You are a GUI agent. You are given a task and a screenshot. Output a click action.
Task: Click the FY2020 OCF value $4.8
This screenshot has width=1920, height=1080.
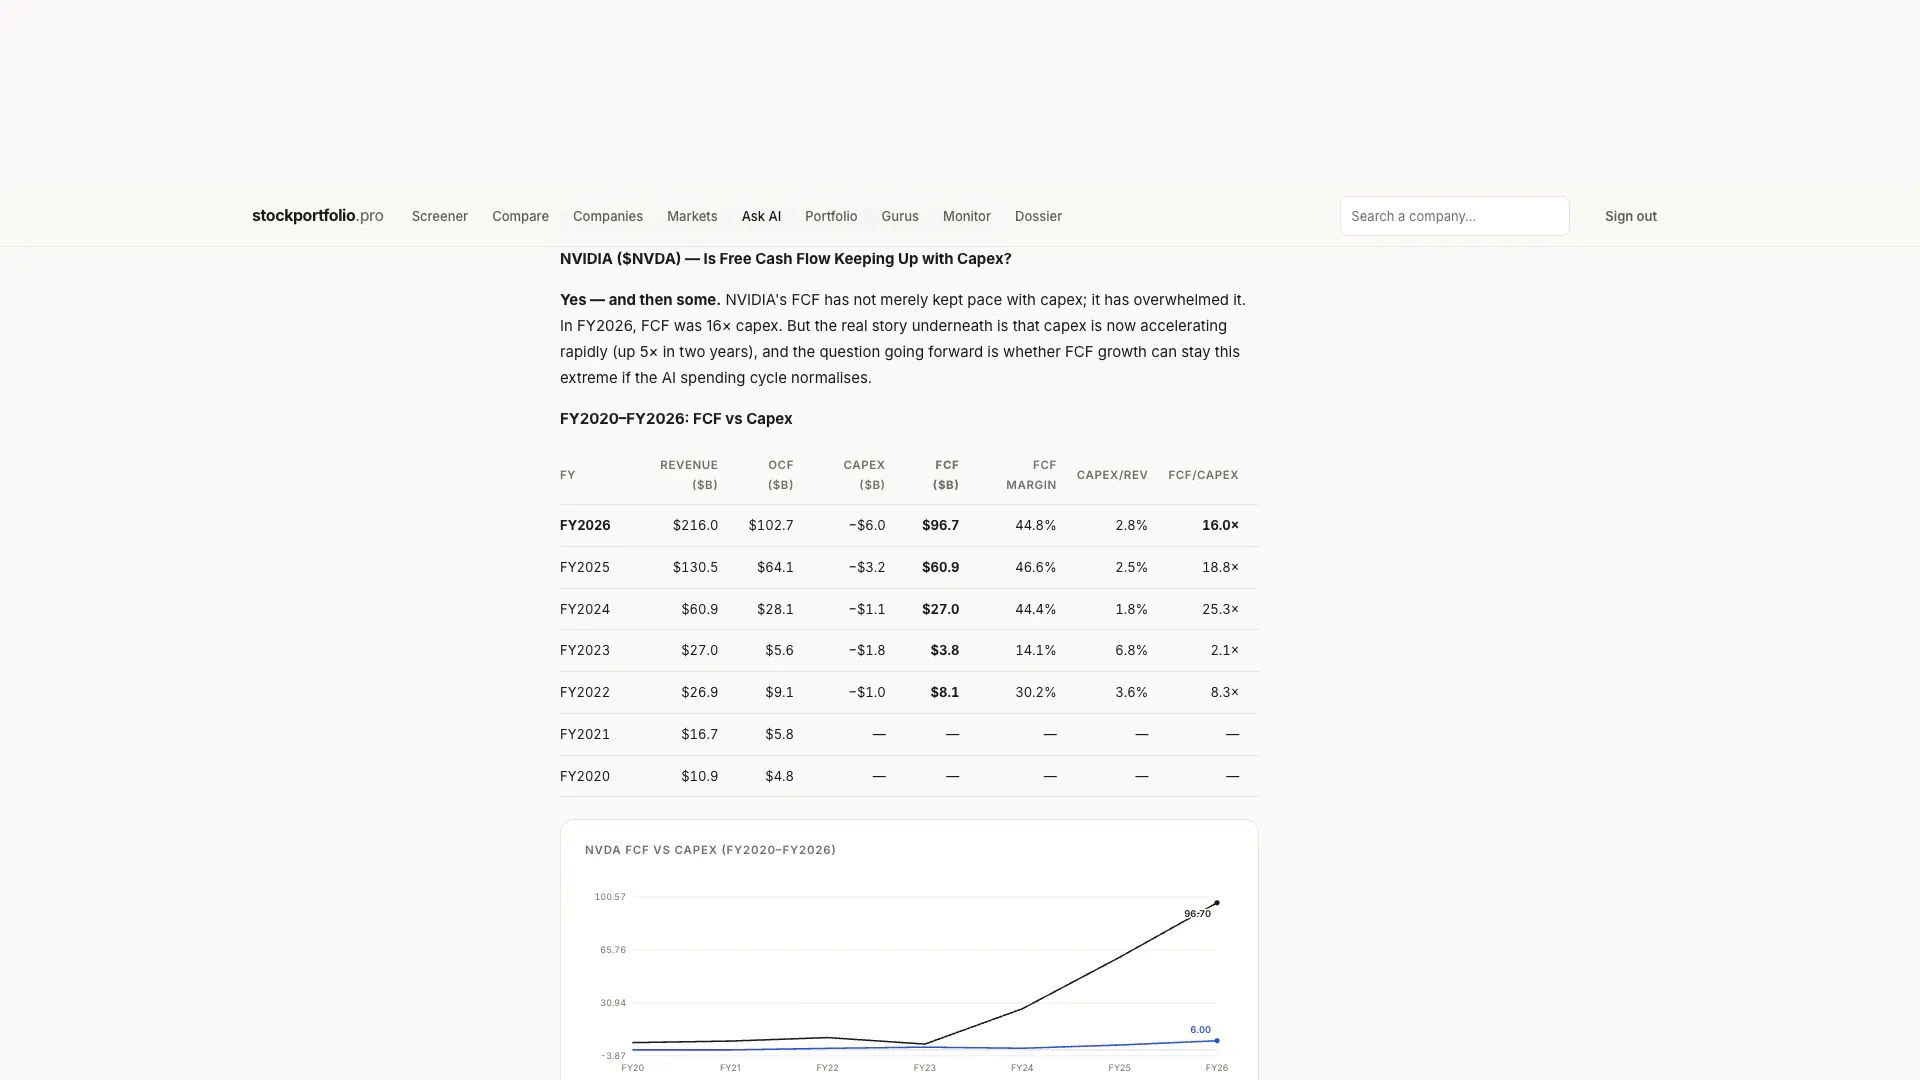tap(779, 776)
